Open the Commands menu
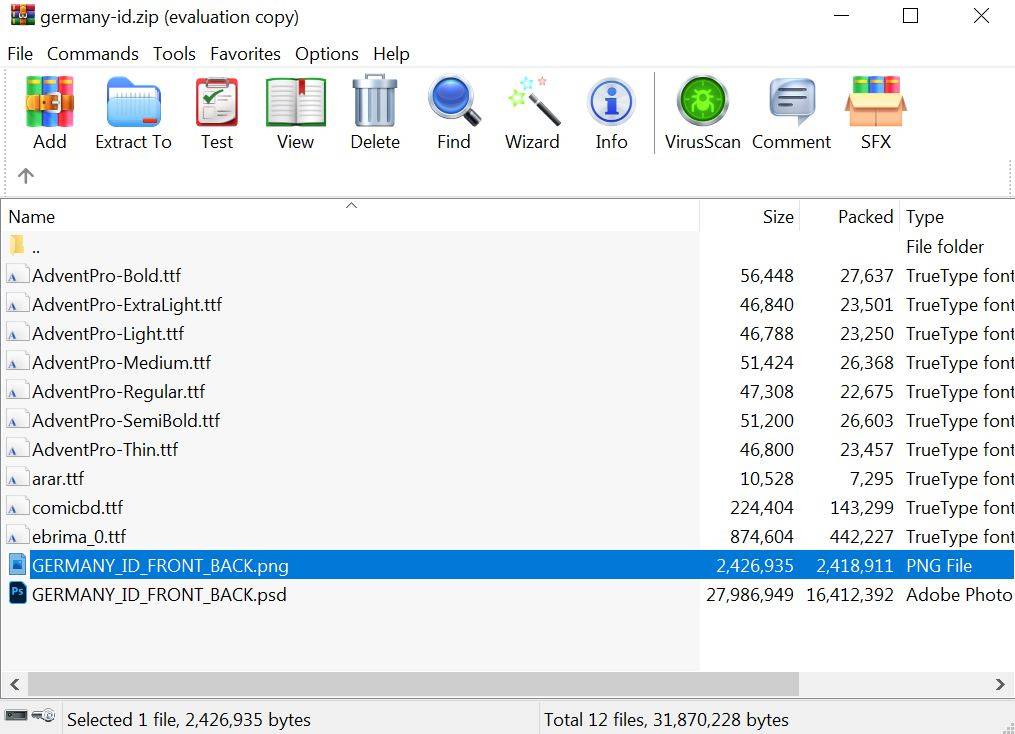Viewport: 1015px width, 734px height. [x=92, y=54]
